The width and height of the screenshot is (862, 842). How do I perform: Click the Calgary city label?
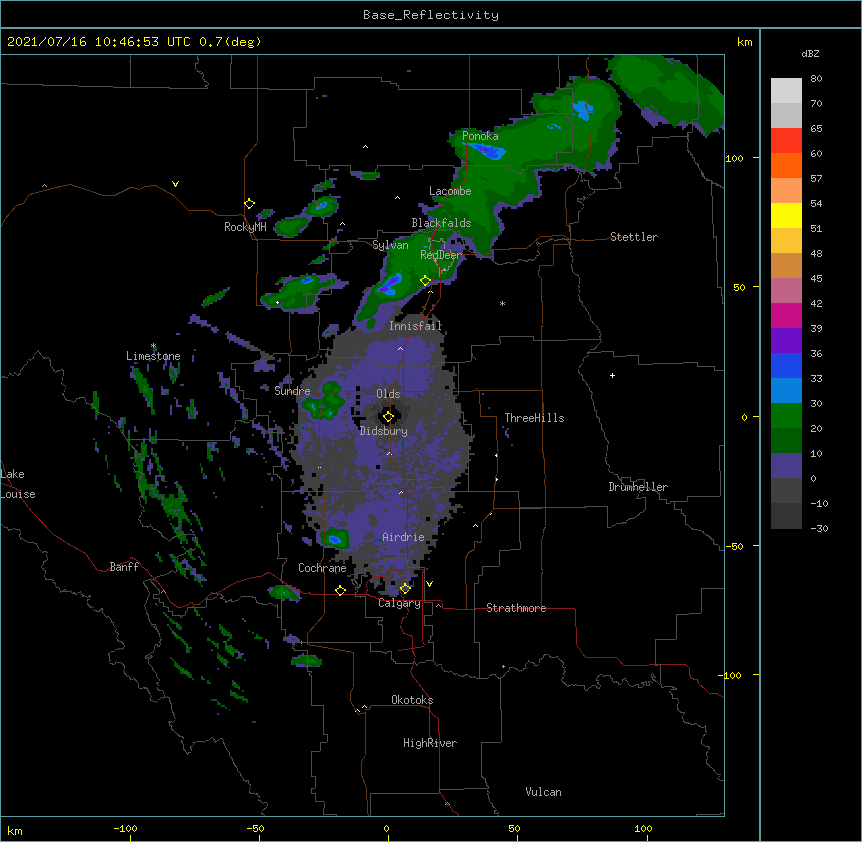(x=399, y=603)
